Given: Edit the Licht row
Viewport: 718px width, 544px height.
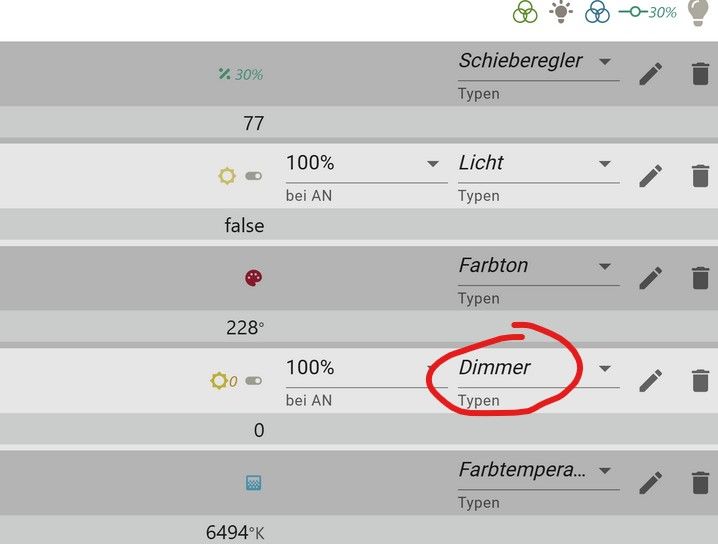Looking at the screenshot, I should 651,176.
